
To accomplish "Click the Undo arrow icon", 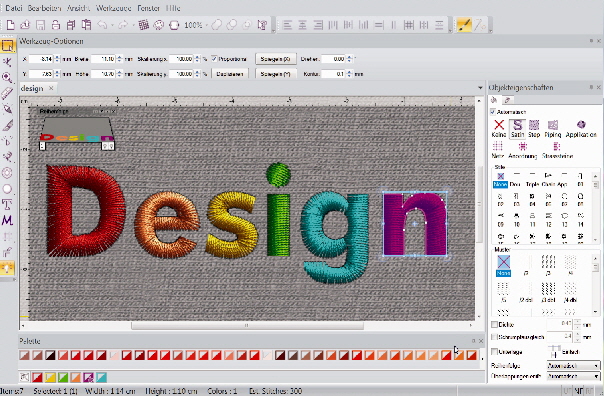I will pyautogui.click(x=102, y=25).
